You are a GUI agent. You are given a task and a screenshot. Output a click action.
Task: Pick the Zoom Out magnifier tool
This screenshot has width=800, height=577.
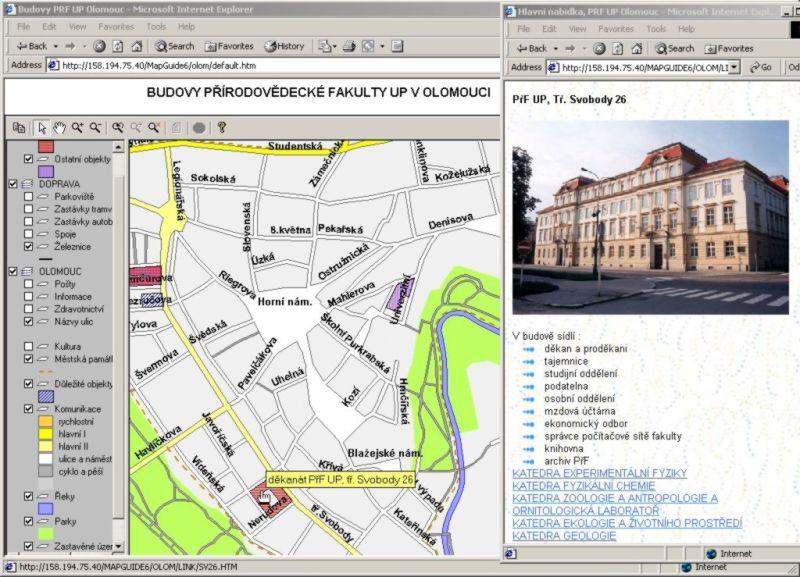coord(95,128)
